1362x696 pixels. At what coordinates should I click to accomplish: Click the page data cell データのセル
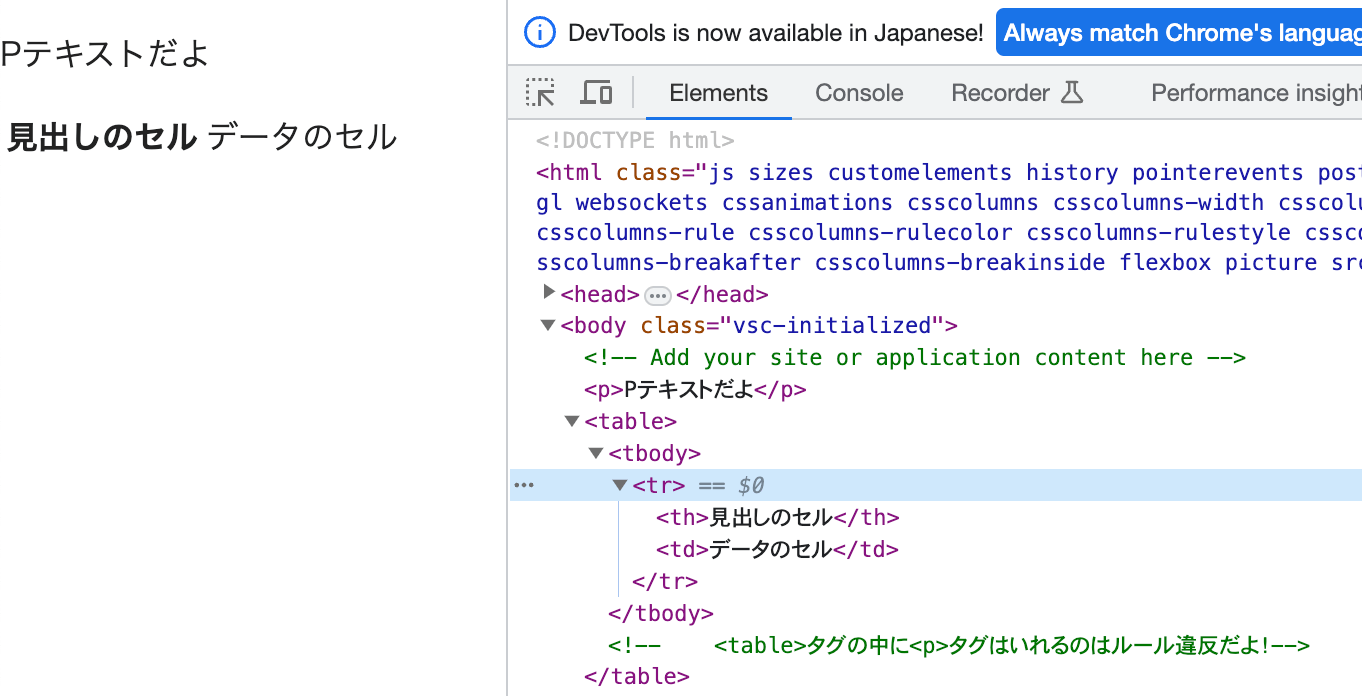302,136
